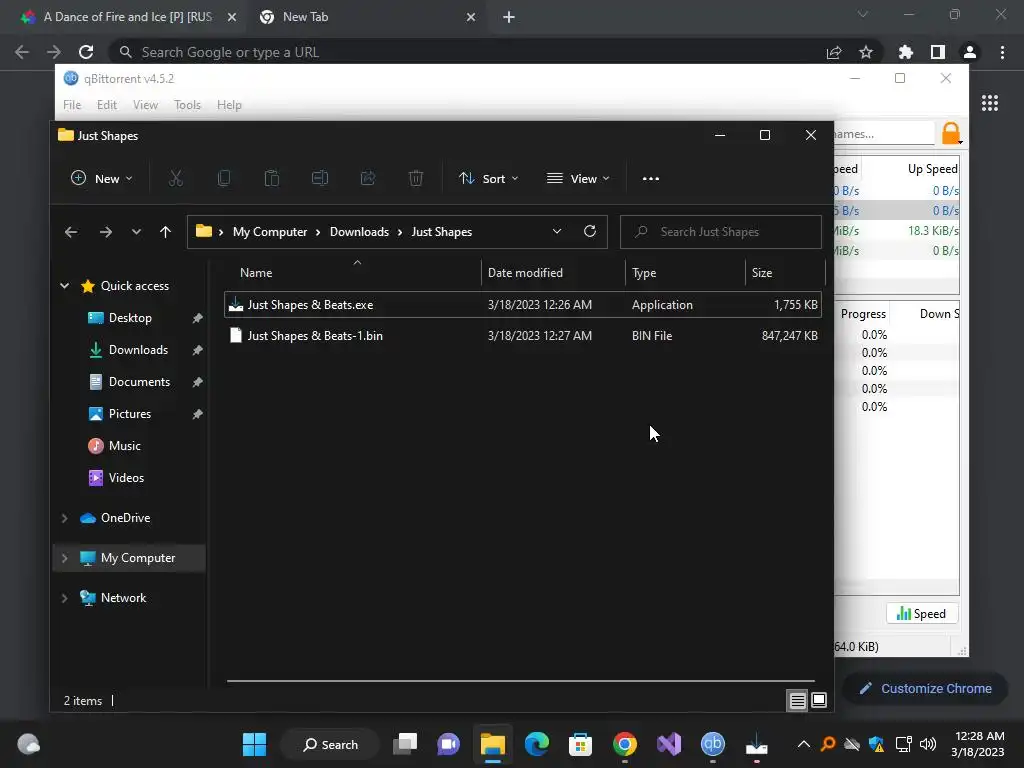Show hidden system tray icons
This screenshot has height=768, width=1024.
coord(803,744)
